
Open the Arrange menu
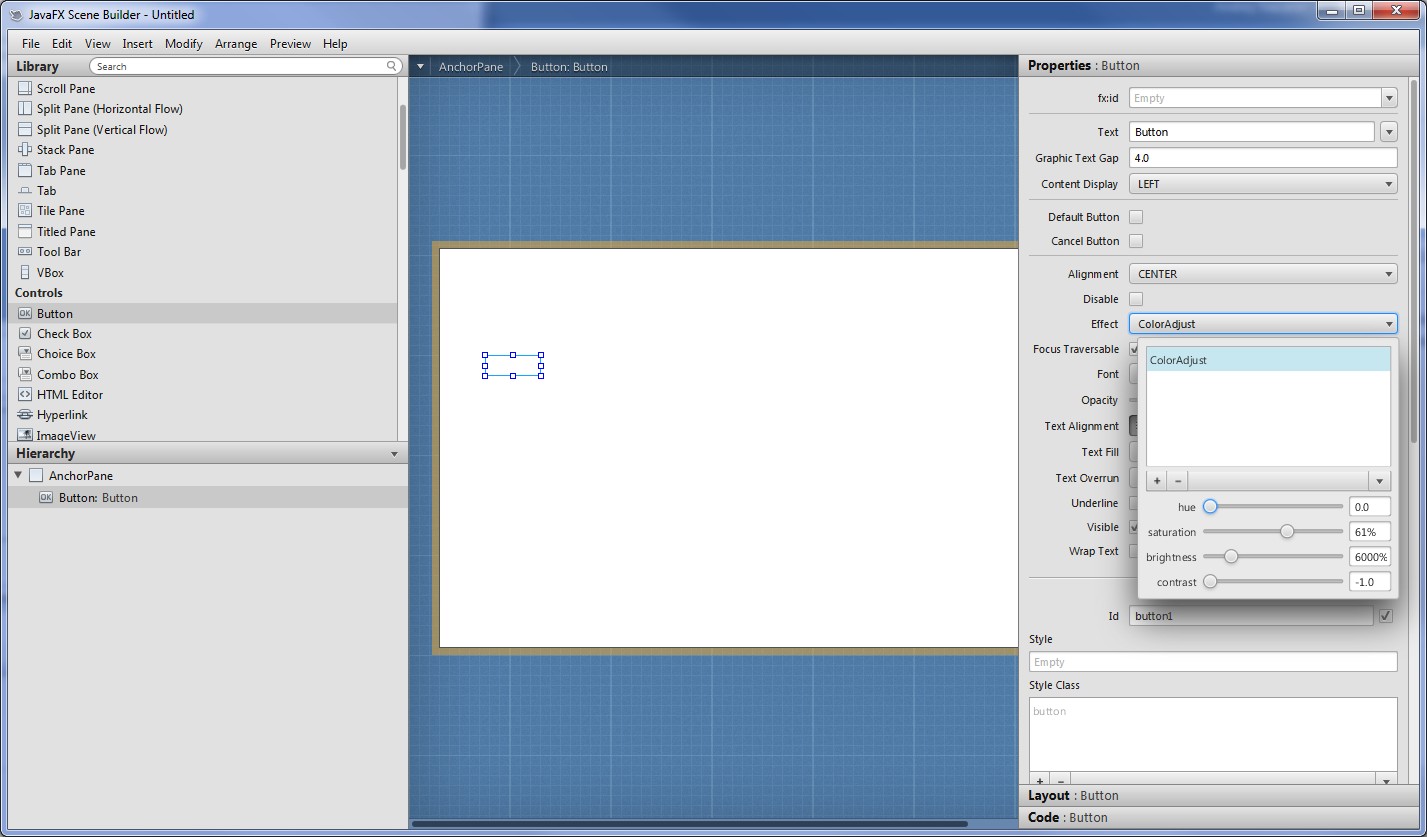click(x=236, y=44)
